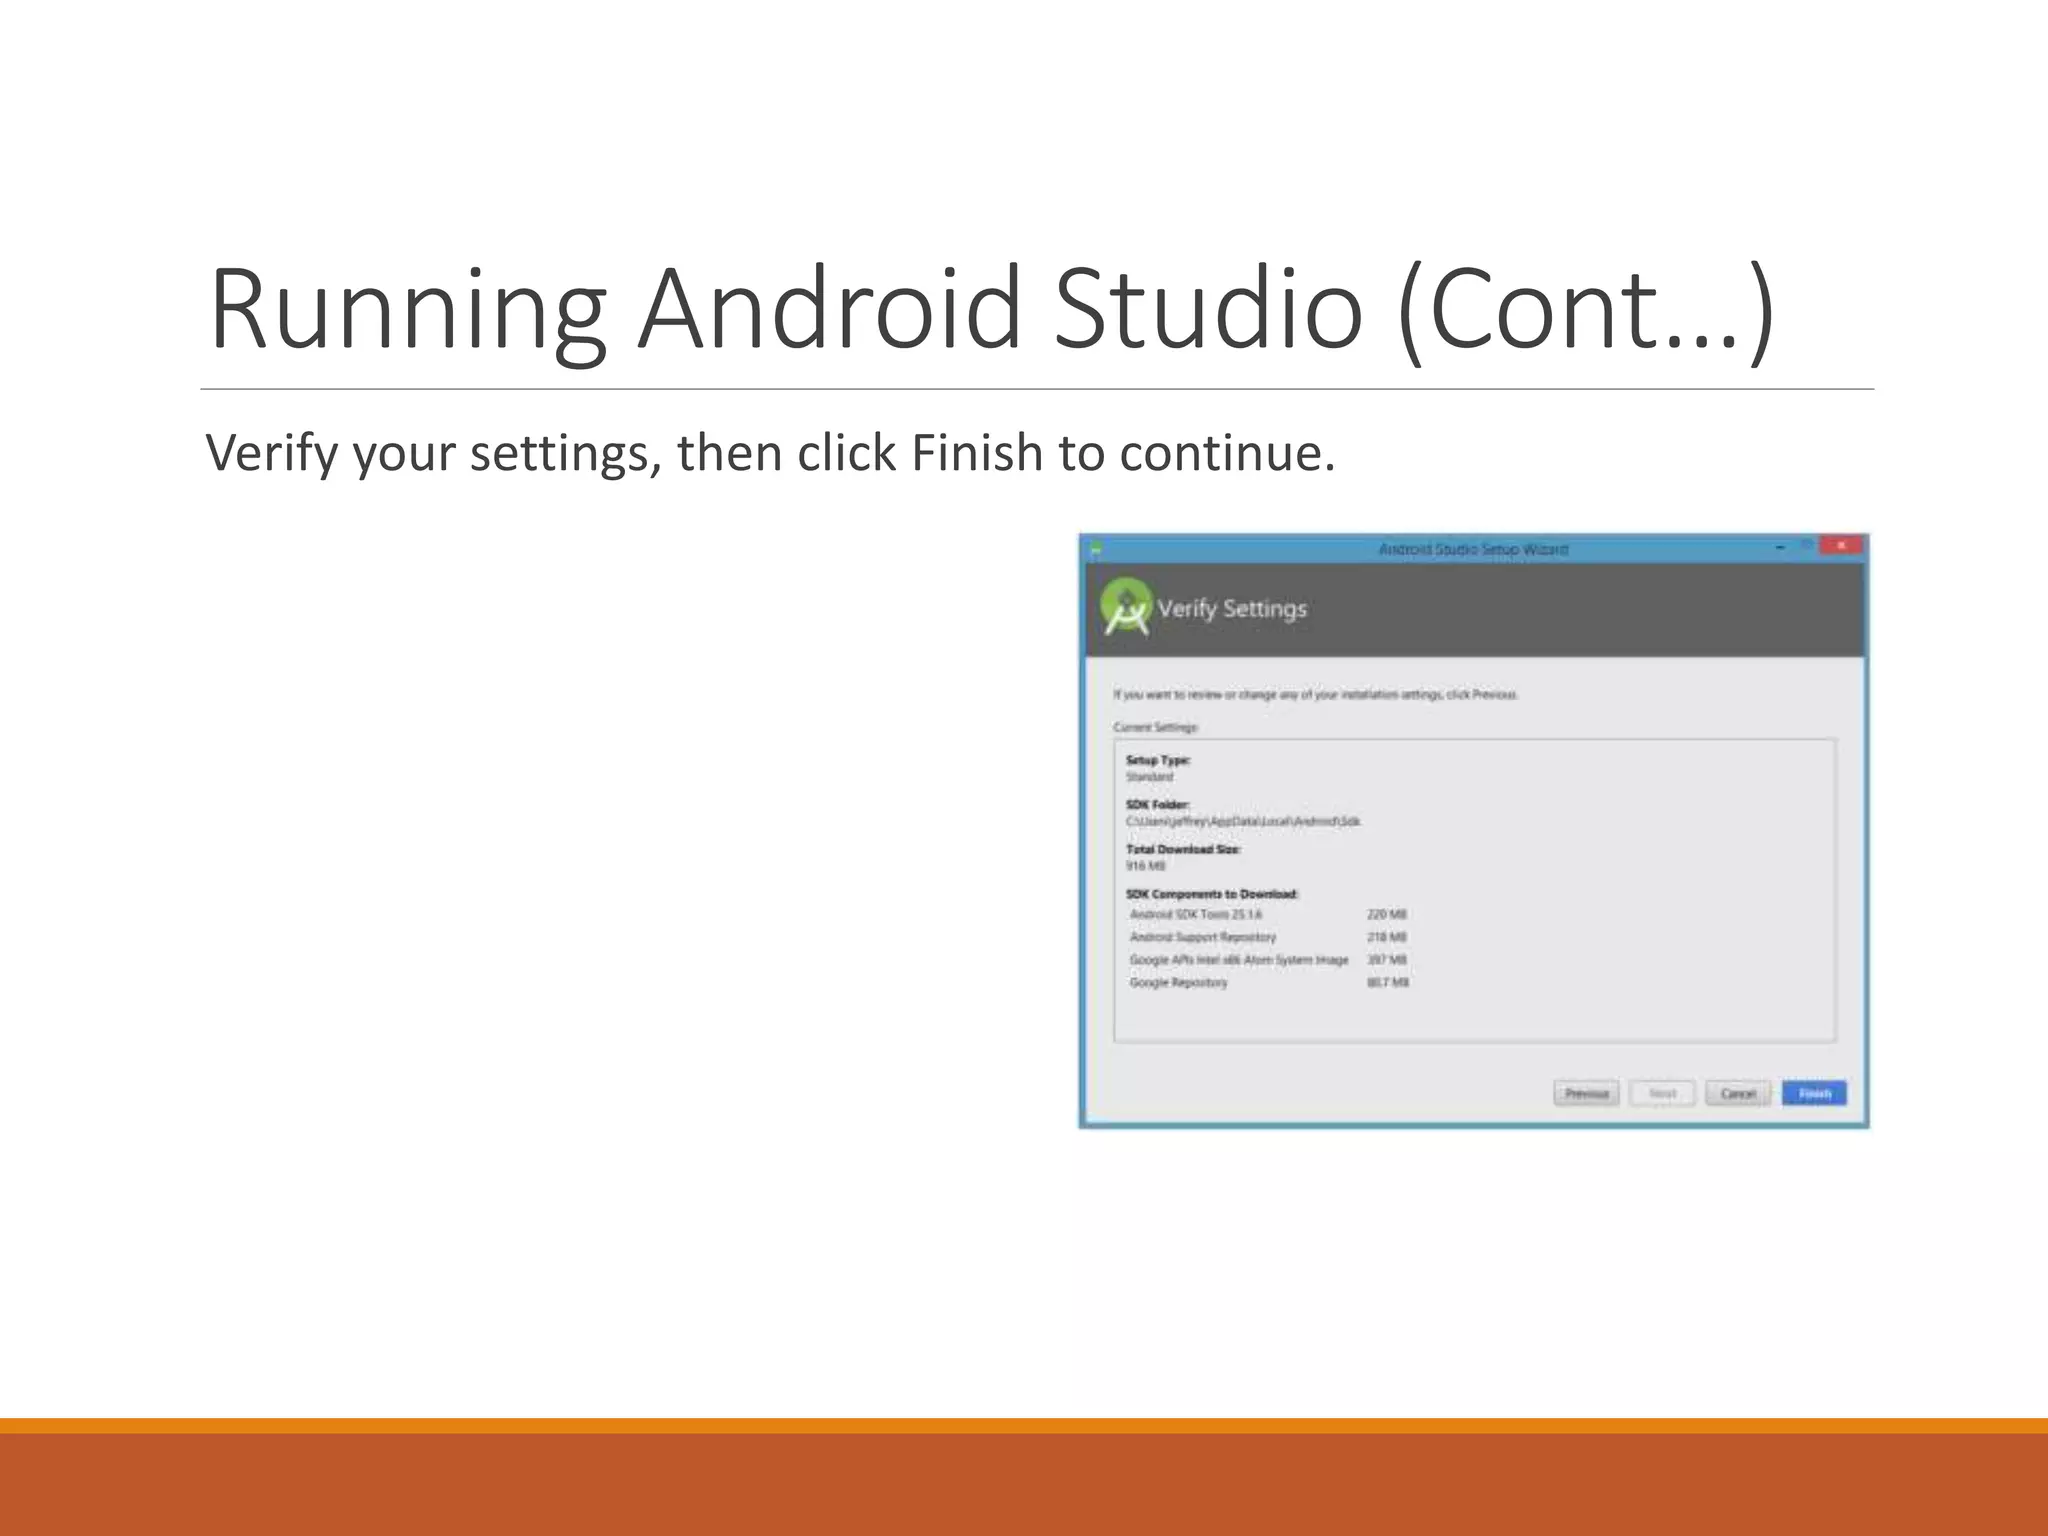Click the "Verify your settings" instruction line

pos(770,453)
